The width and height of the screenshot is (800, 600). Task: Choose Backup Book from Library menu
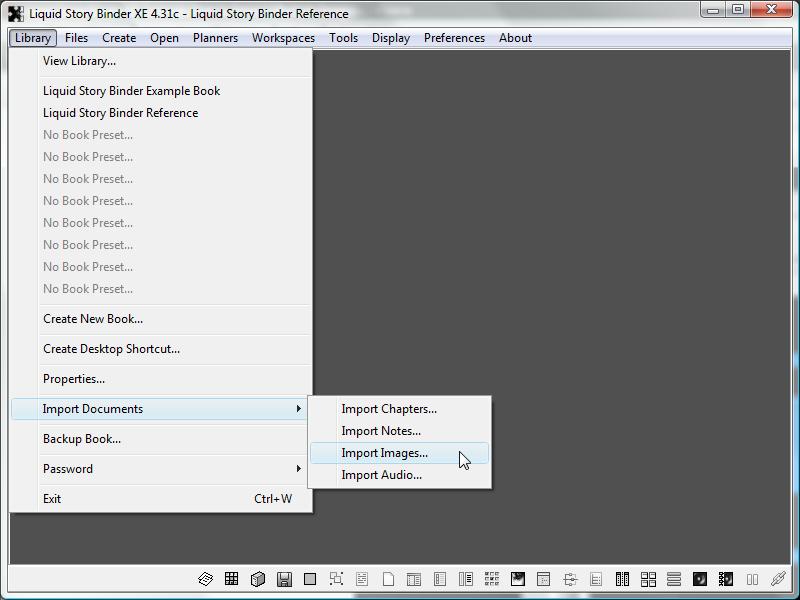click(x=81, y=439)
